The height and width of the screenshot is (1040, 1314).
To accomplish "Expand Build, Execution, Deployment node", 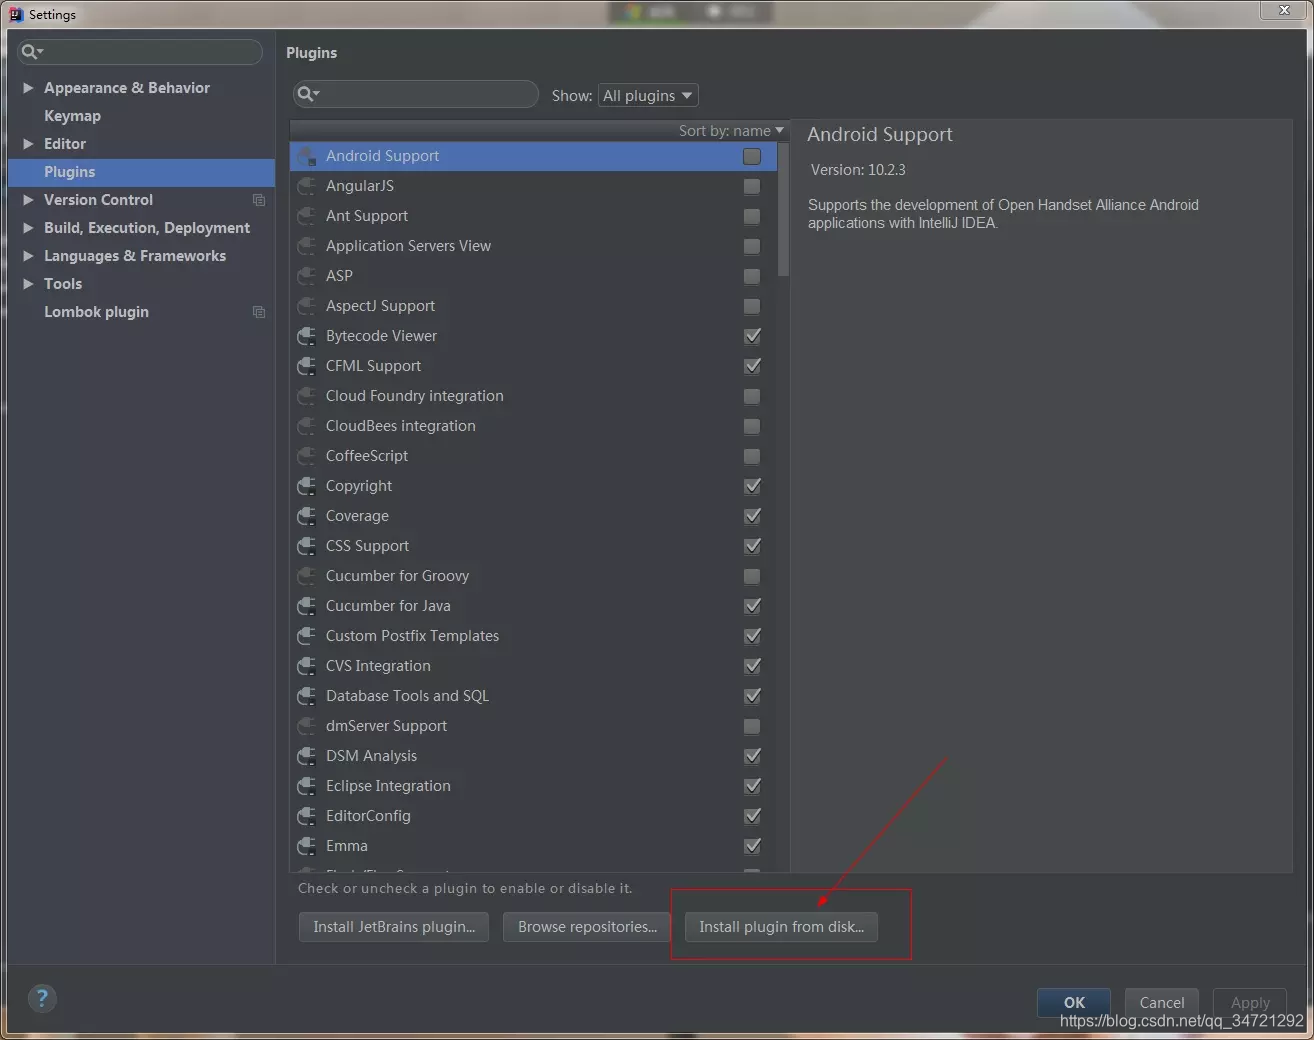I will pos(28,228).
